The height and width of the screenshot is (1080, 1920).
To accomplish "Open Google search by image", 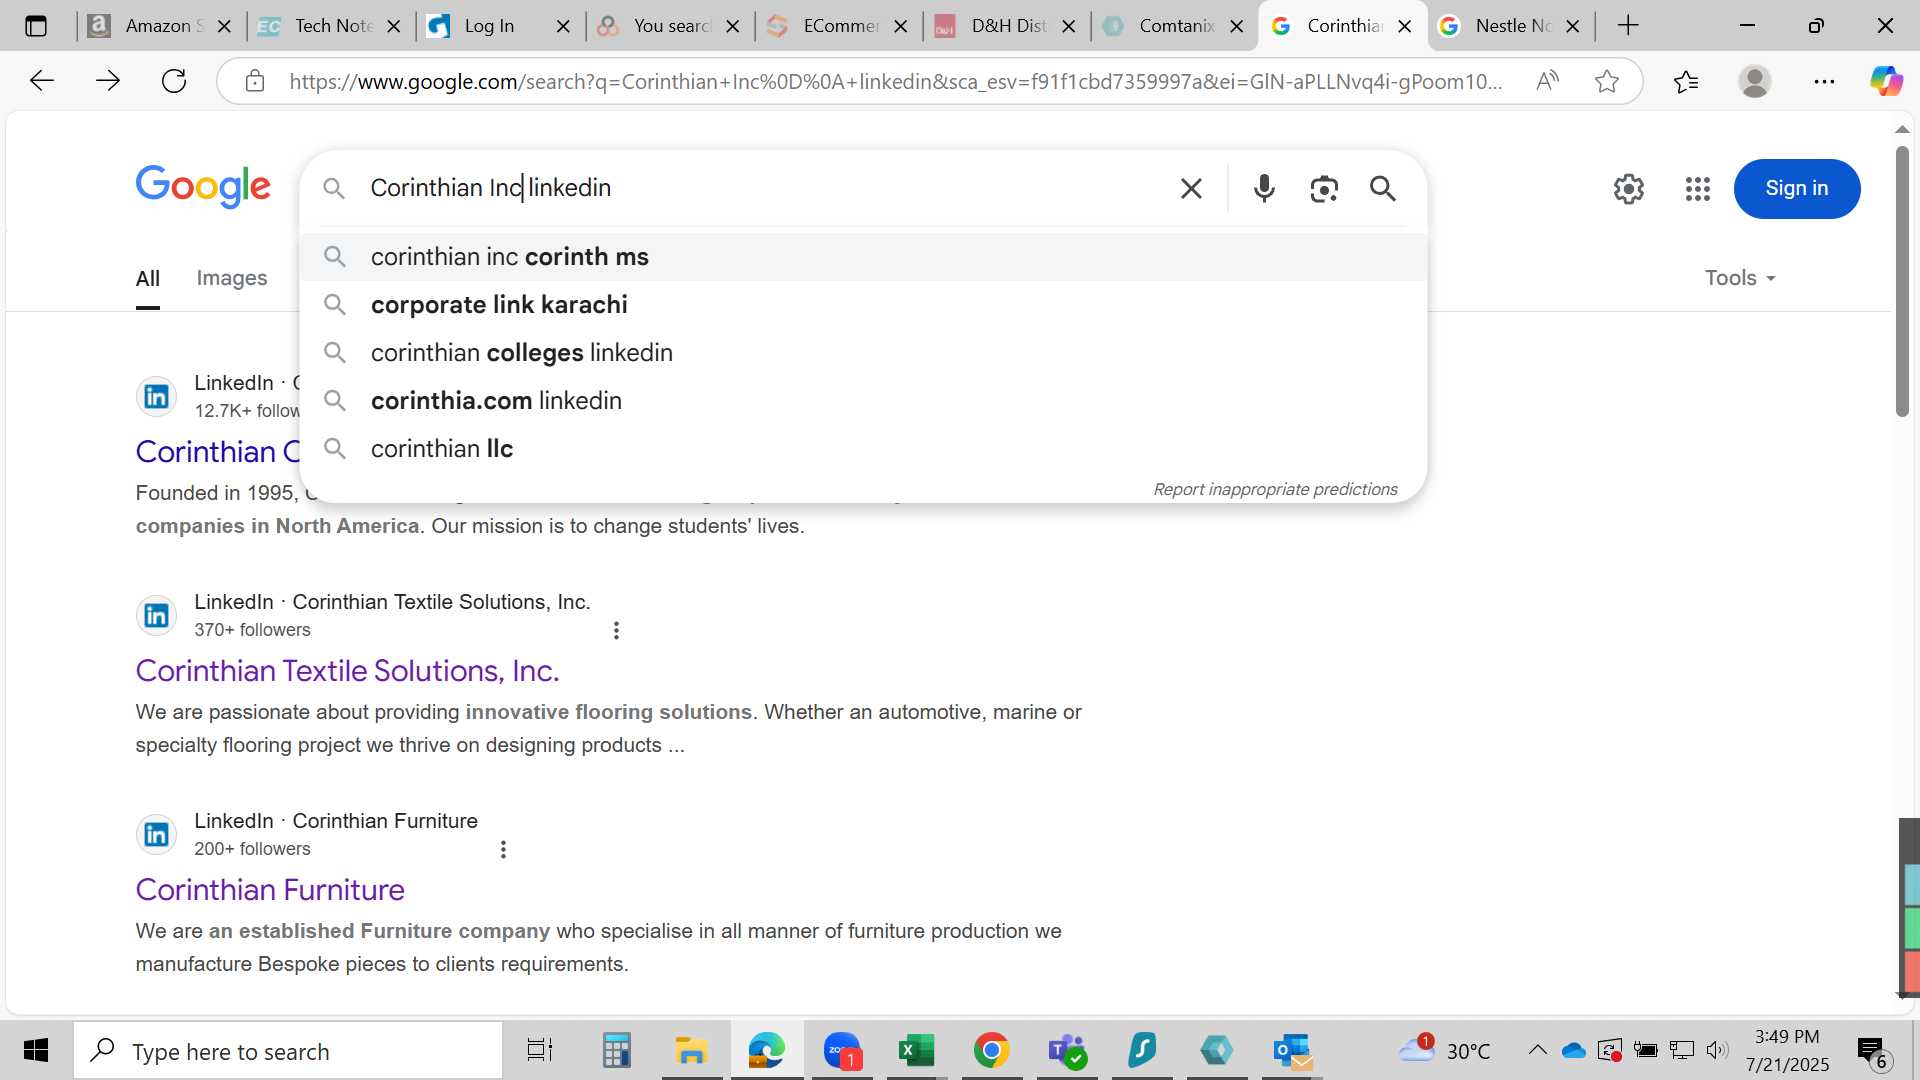I will [1324, 188].
